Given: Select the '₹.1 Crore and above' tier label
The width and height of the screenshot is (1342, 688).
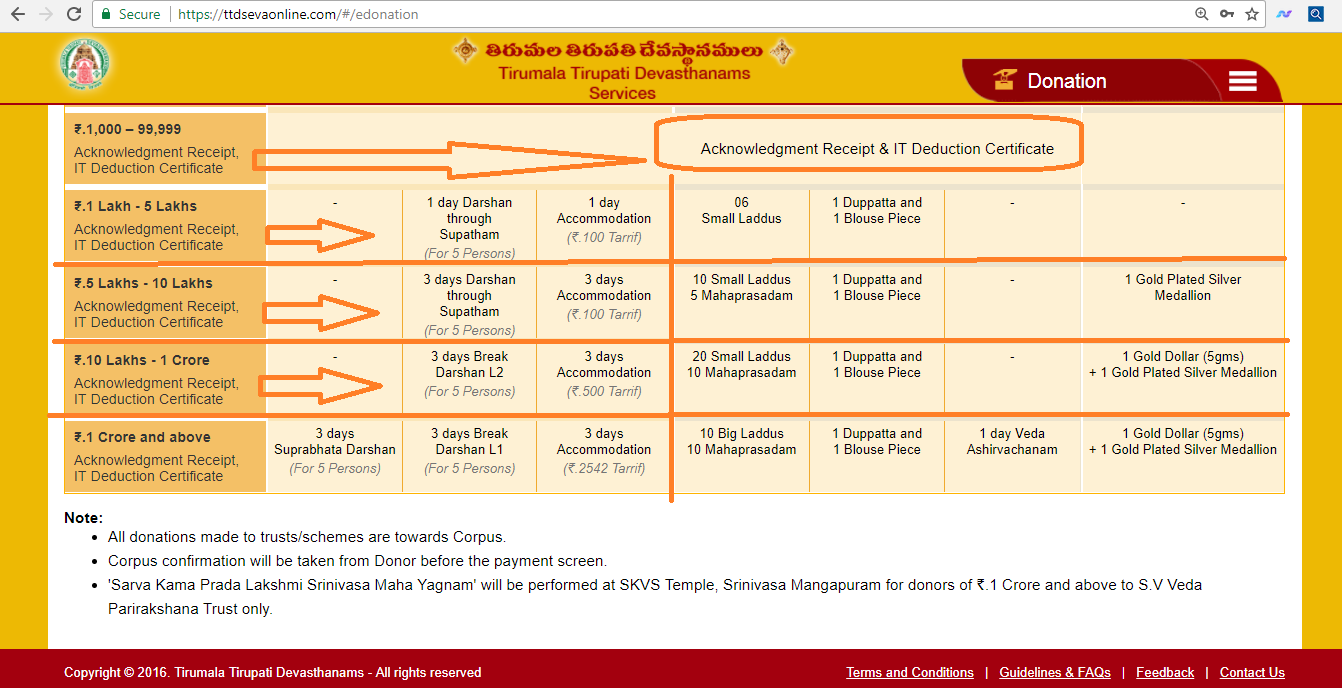Looking at the screenshot, I should (x=142, y=437).
